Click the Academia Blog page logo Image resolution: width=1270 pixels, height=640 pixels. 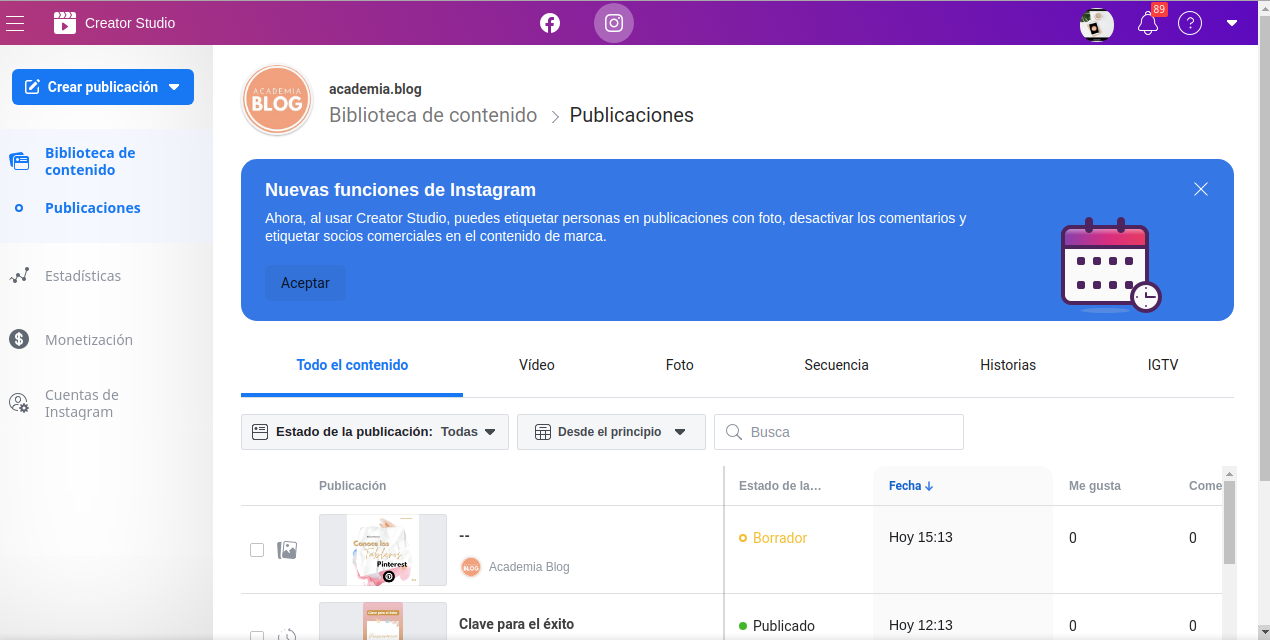pos(277,100)
